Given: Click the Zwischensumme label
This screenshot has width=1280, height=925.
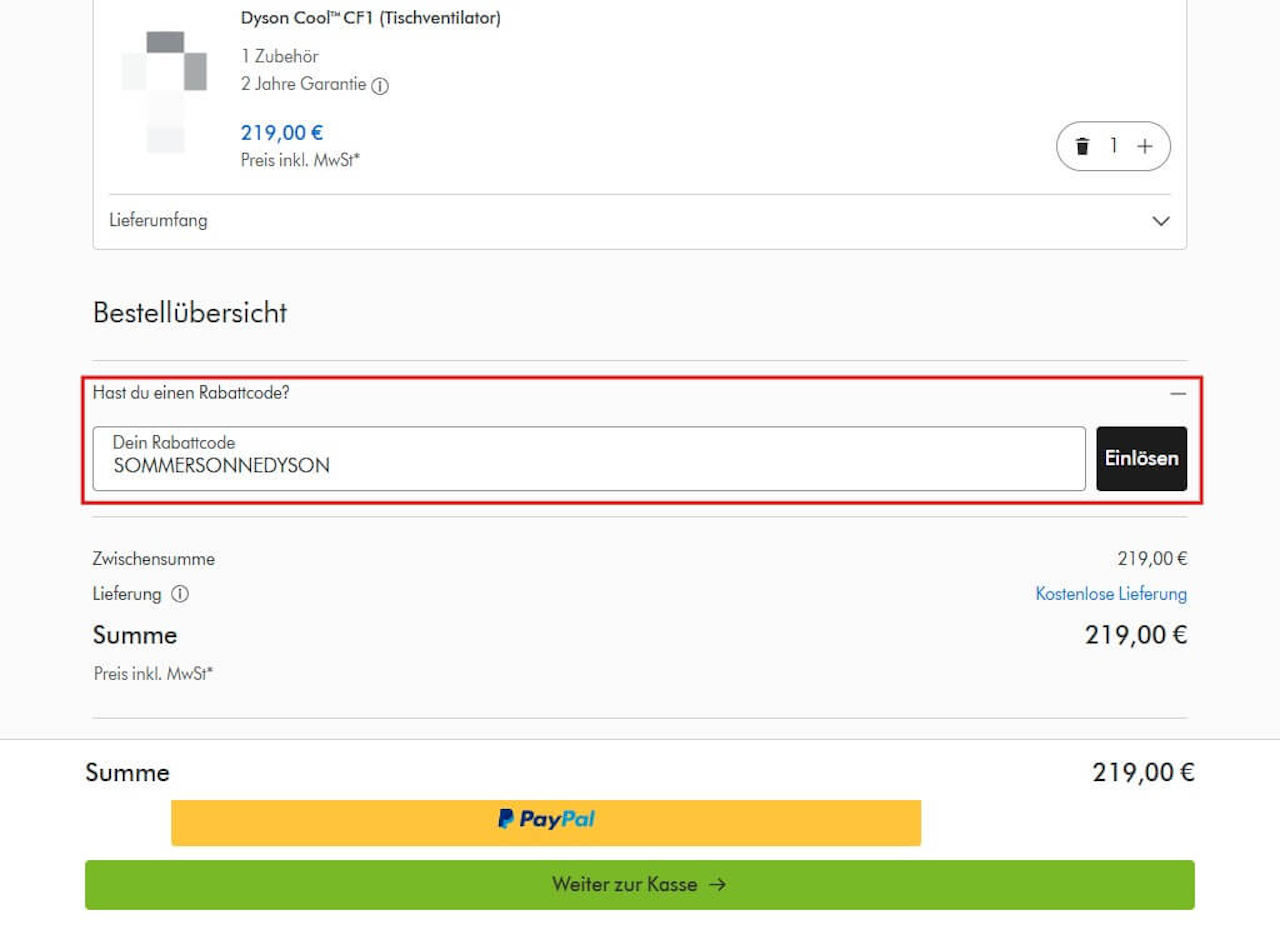Looking at the screenshot, I should 154,559.
